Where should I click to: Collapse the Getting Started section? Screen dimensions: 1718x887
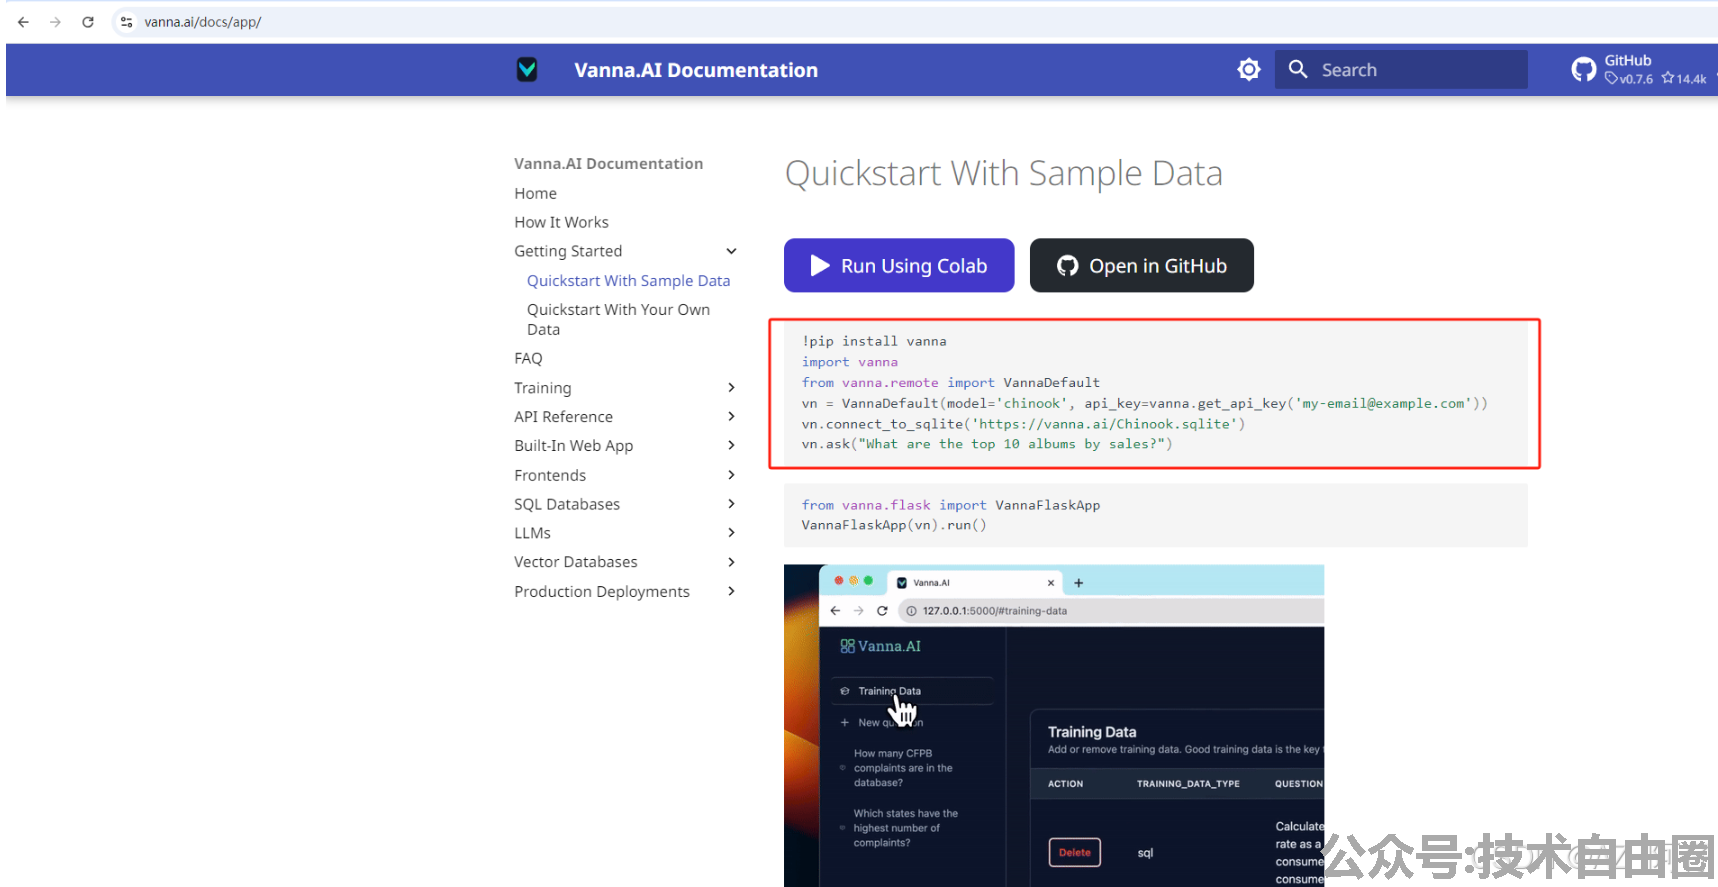[x=731, y=251]
